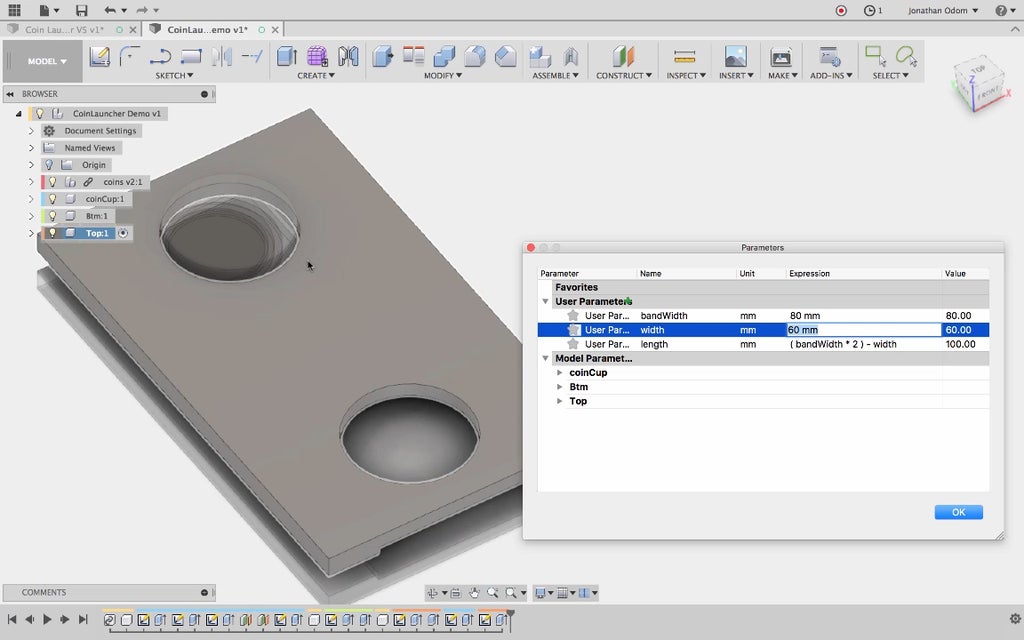
Task: Expand the Document Settings tree node
Action: 31,131
